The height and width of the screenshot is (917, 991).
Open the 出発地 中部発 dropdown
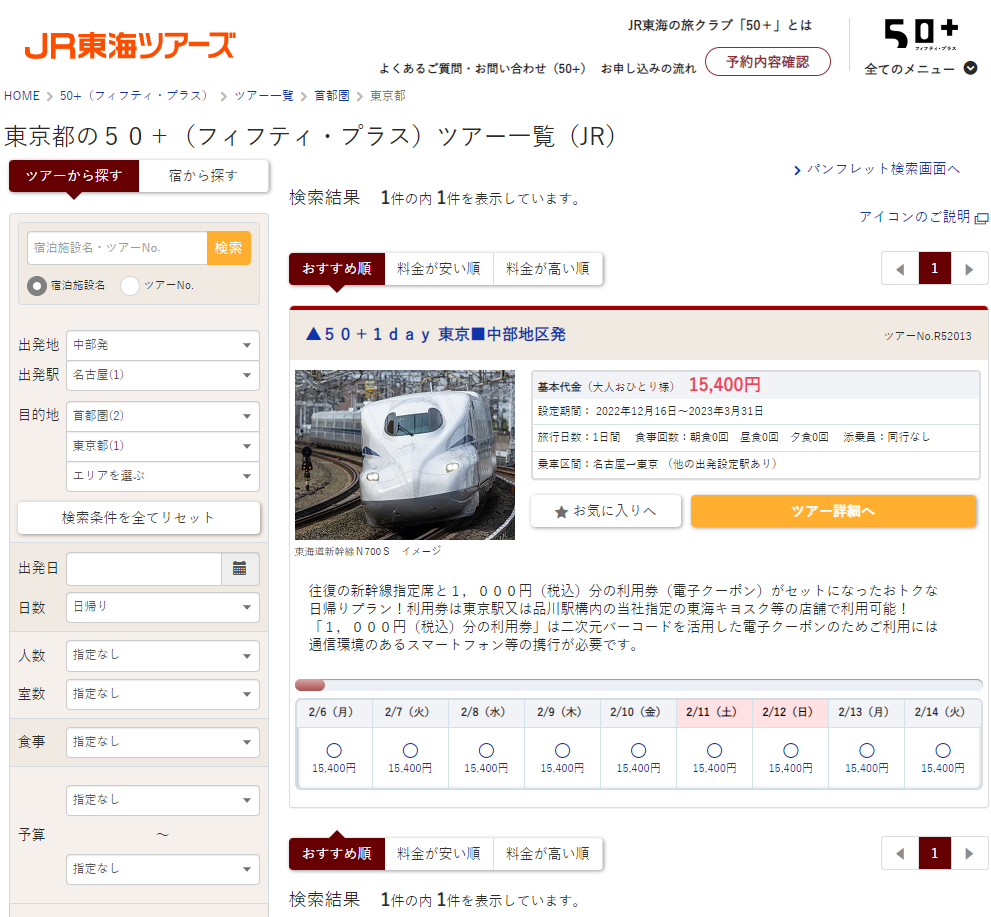pyautogui.click(x=163, y=345)
